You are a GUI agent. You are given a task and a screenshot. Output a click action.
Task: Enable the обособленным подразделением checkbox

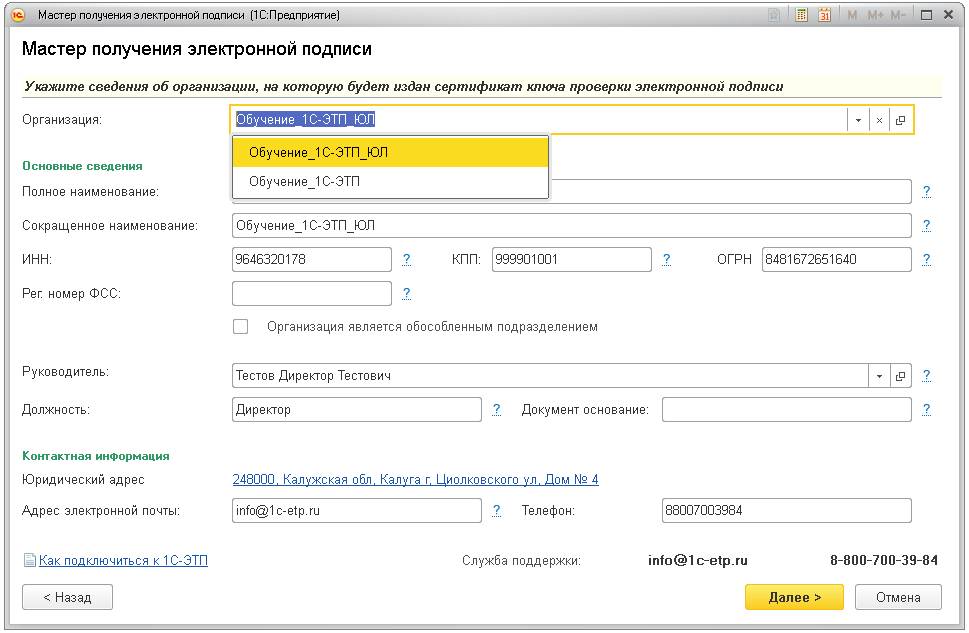click(240, 326)
